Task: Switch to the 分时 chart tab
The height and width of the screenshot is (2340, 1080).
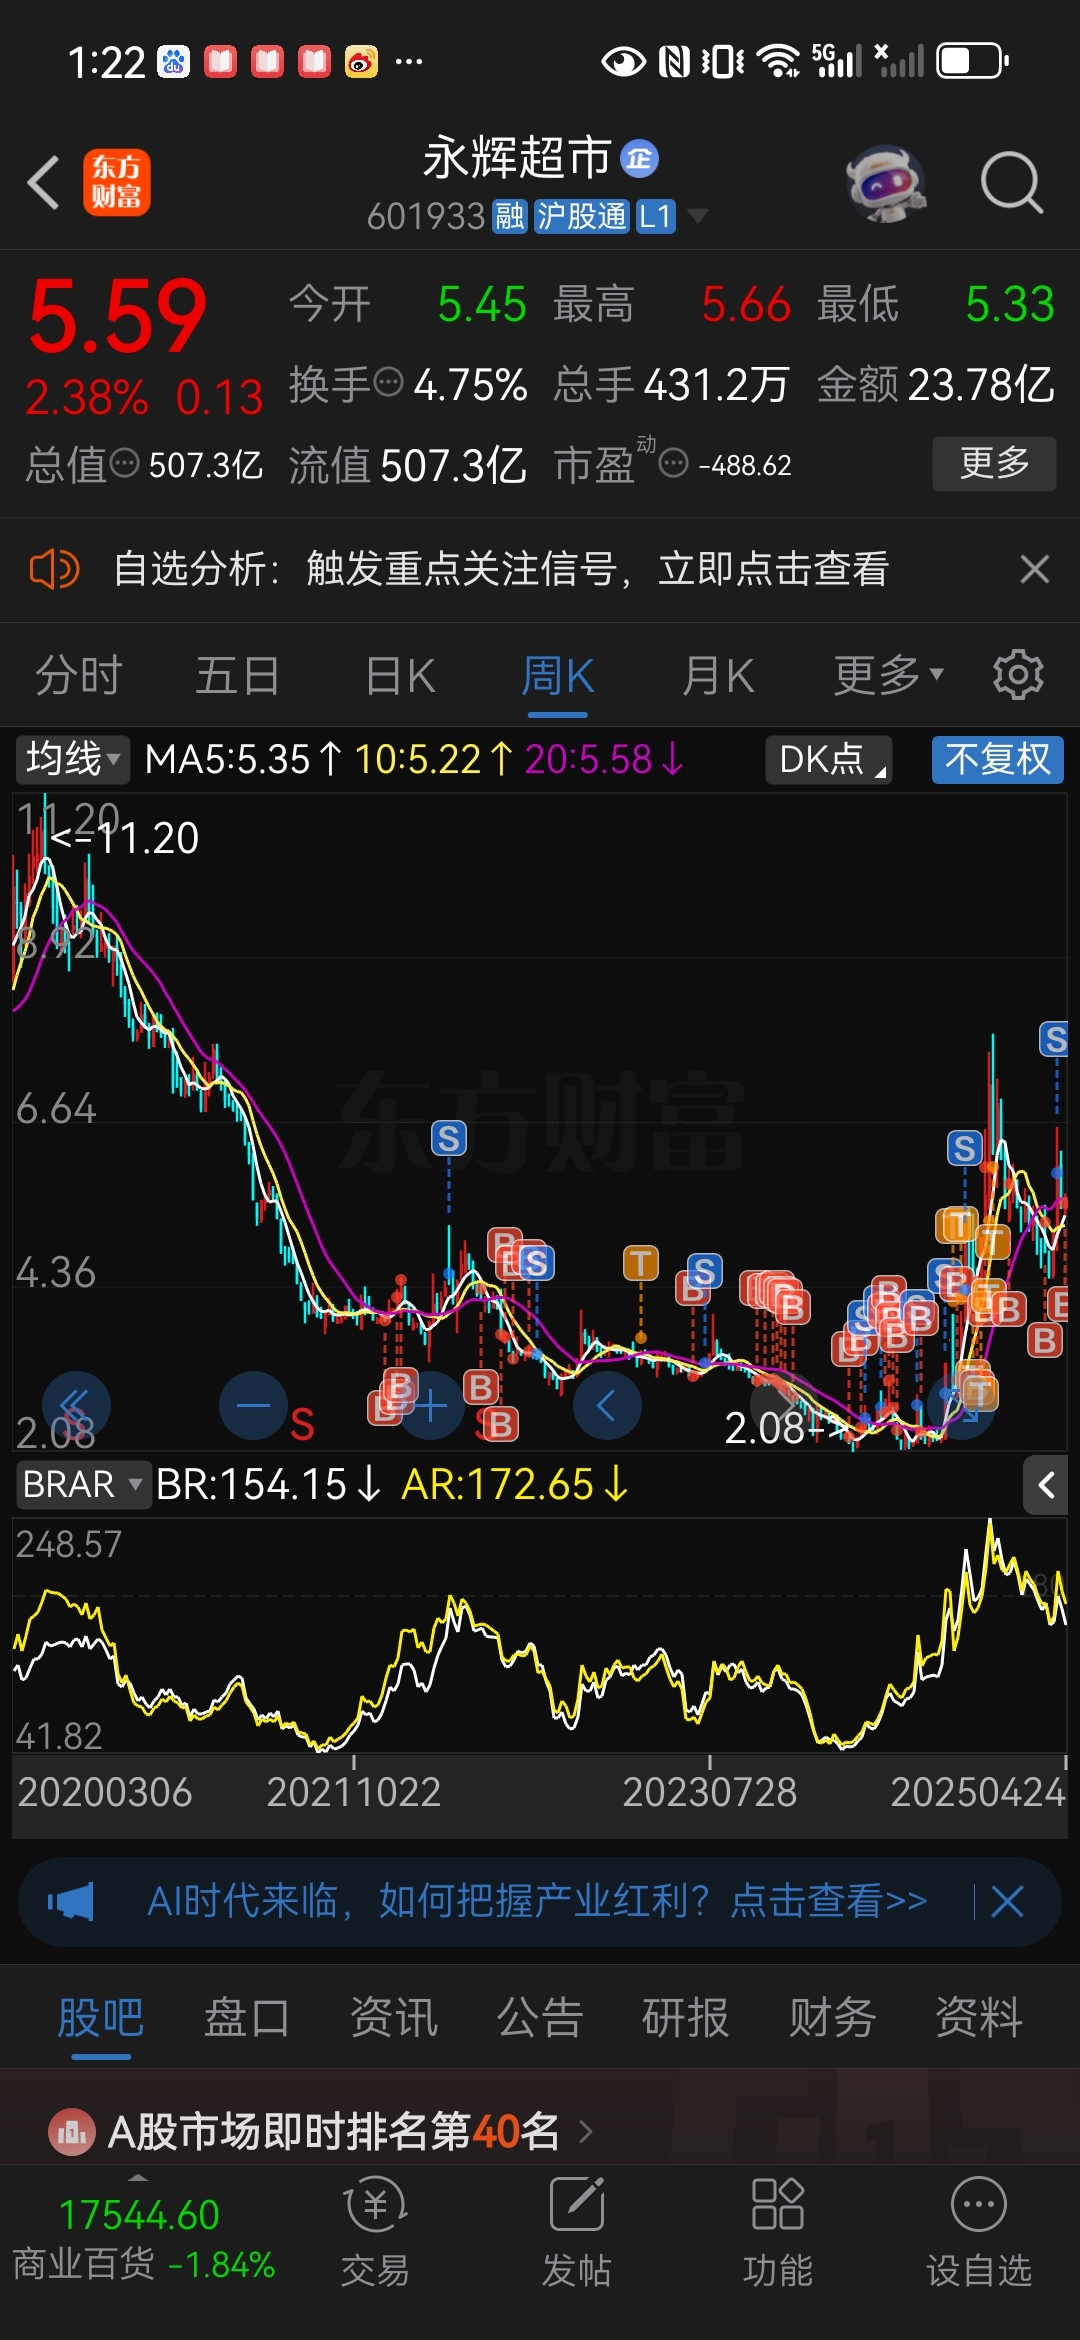Action: click(79, 675)
